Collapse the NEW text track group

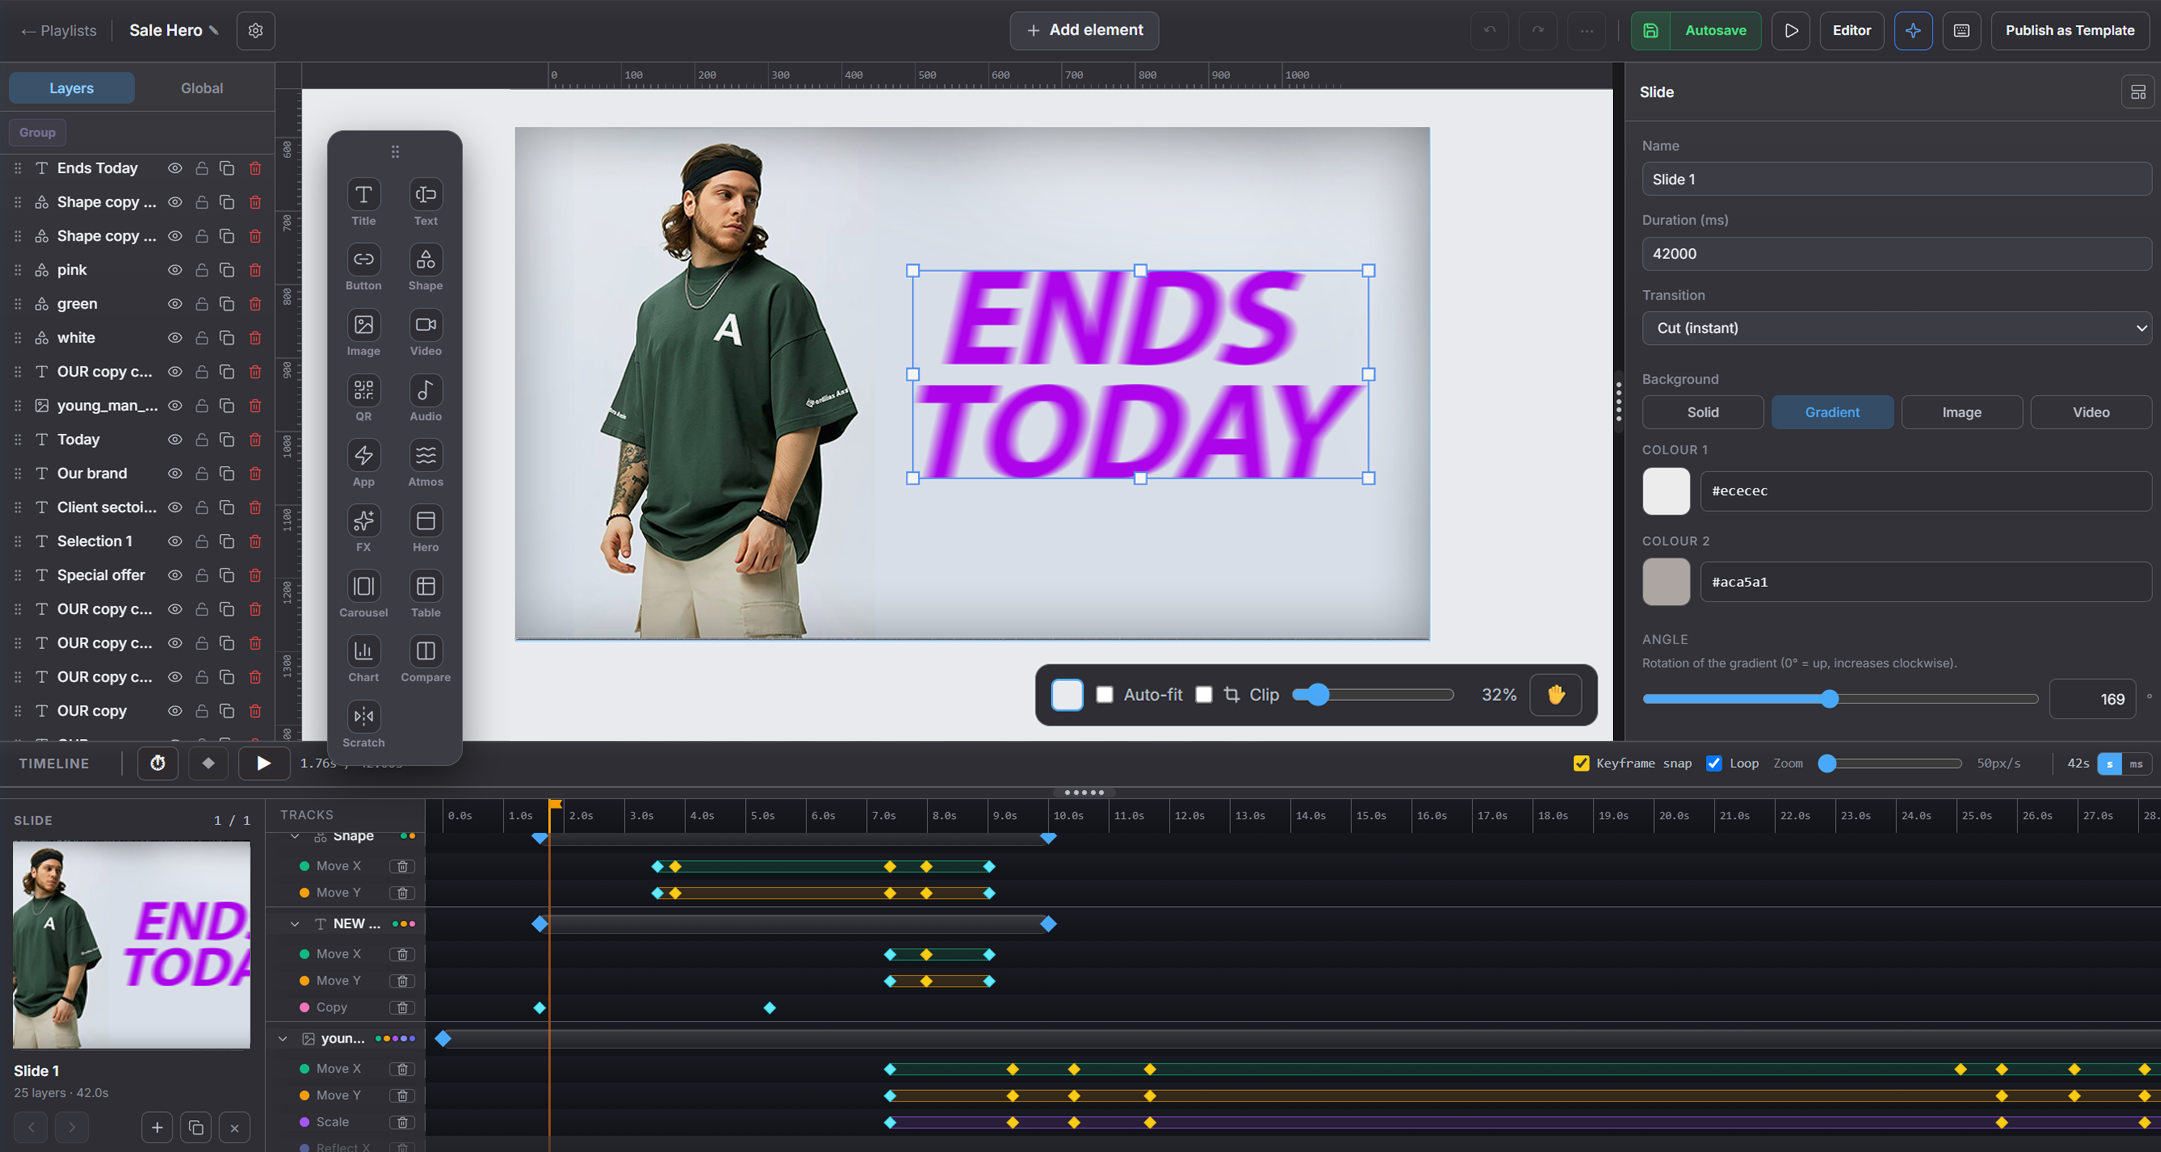(x=294, y=924)
